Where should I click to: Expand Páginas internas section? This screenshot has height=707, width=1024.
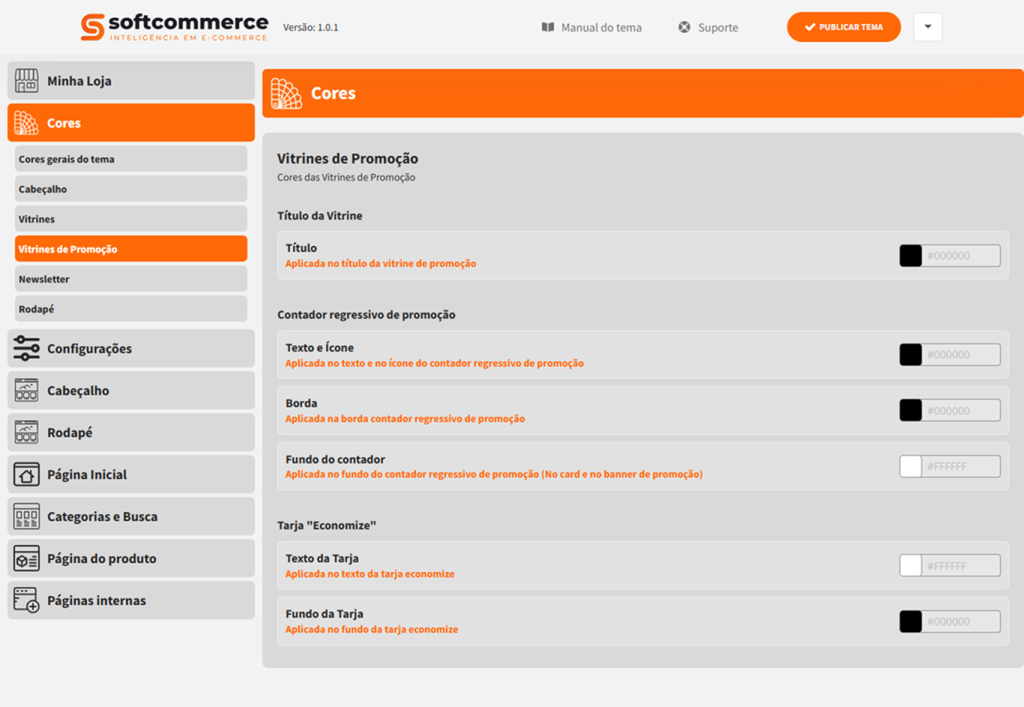(131, 600)
